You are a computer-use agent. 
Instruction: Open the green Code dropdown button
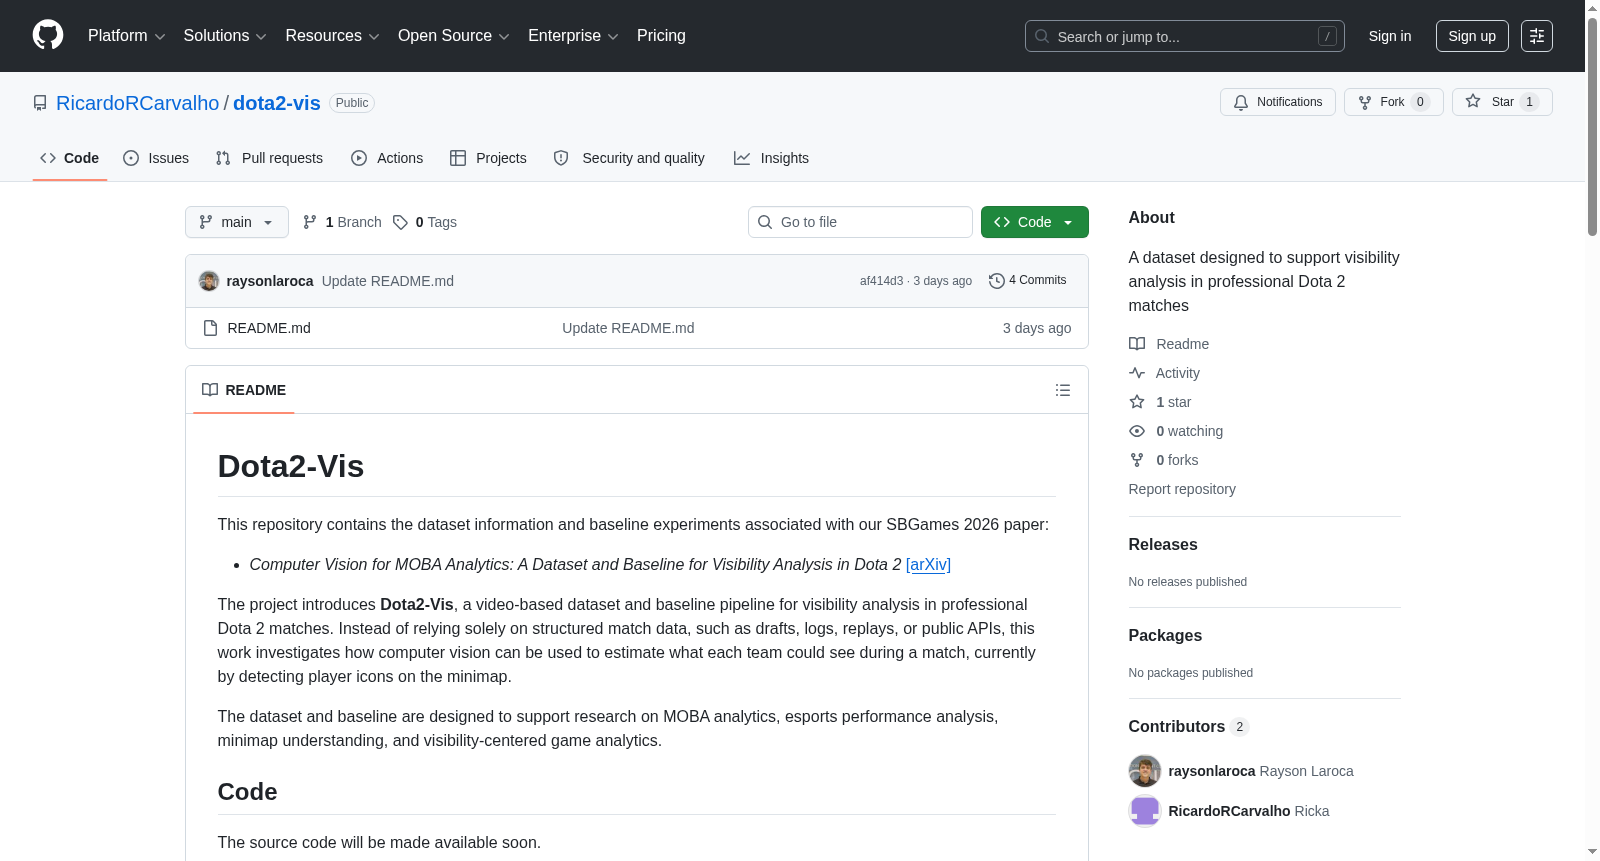pyautogui.click(x=1035, y=222)
